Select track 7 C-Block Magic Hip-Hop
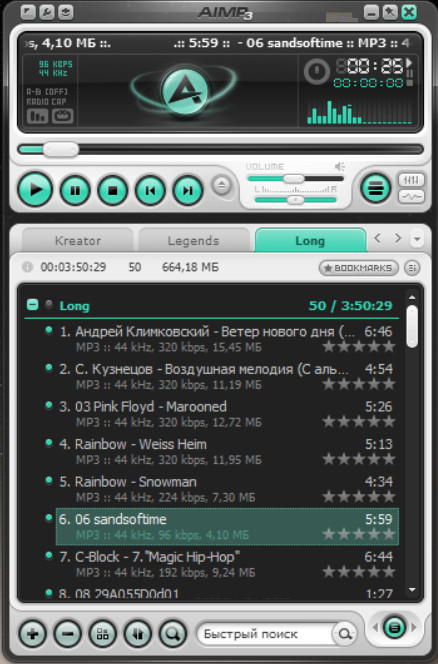The image size is (438, 664). click(227, 564)
